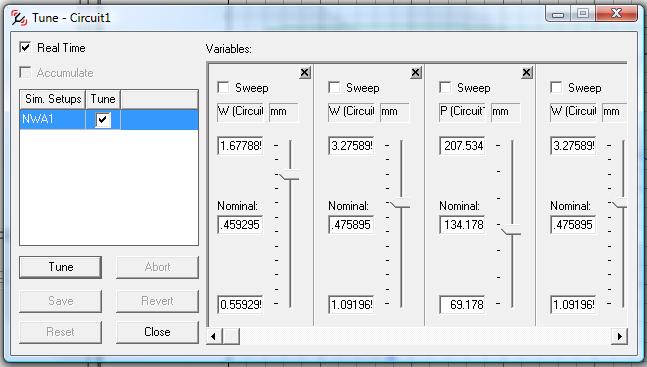Click the right scroll arrow under variables

[x=619, y=336]
